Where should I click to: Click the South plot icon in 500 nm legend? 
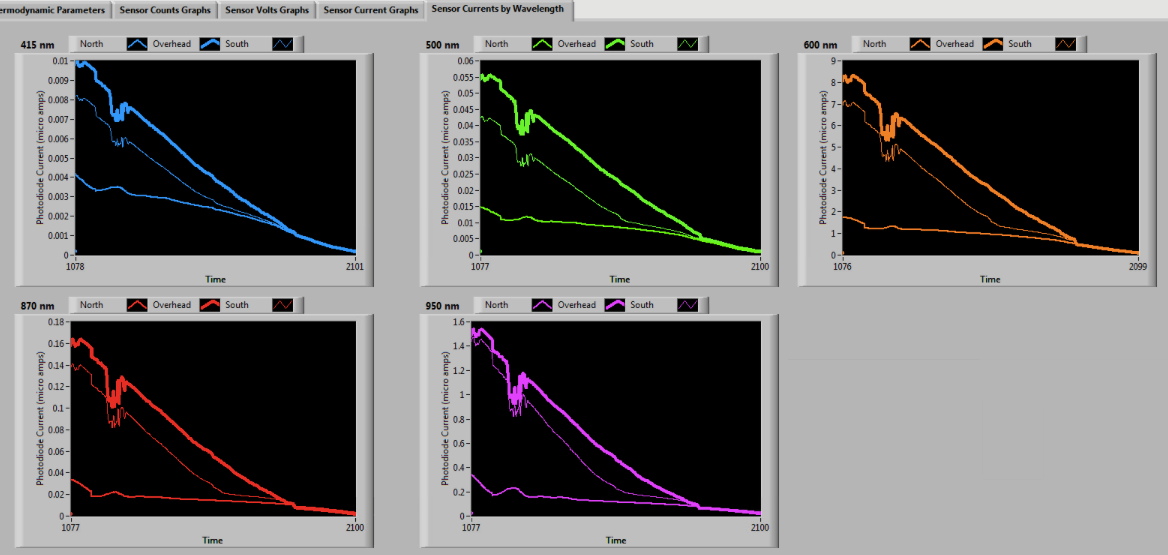[x=689, y=44]
